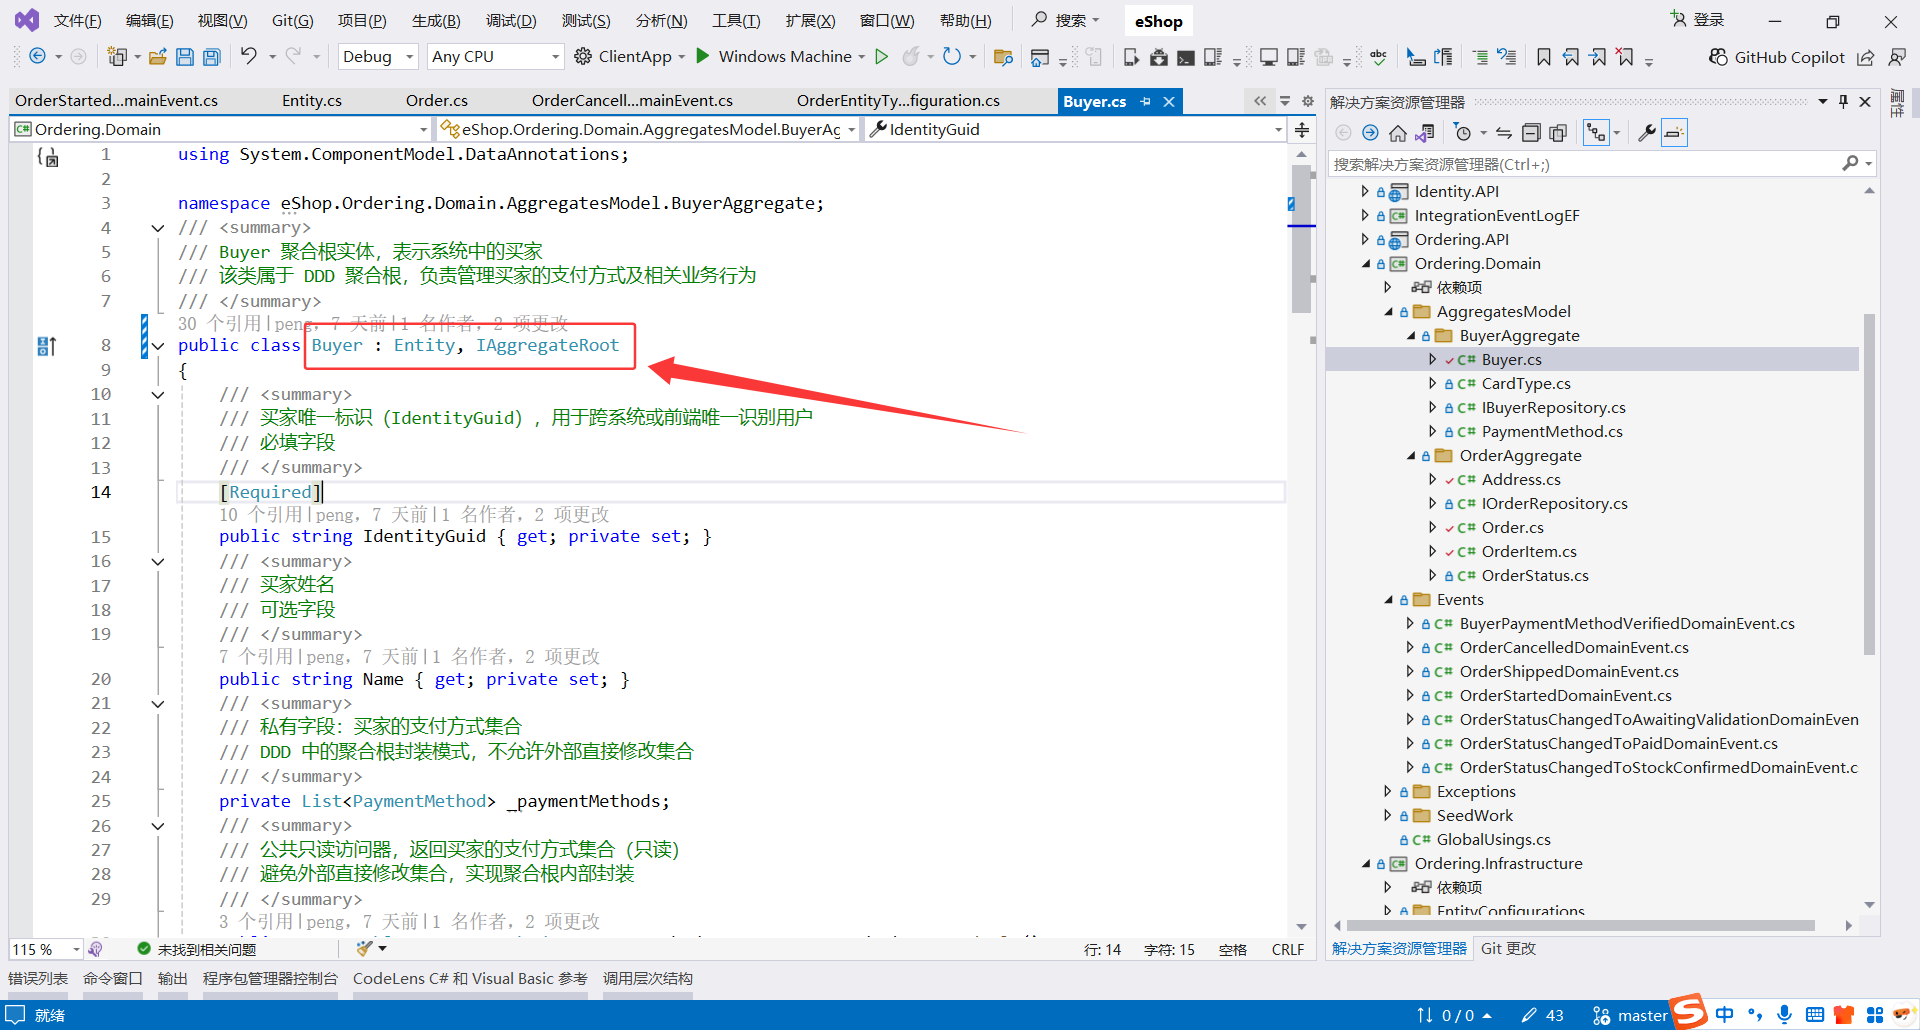Select OrderStatus.cs in Solution Explorer
1920x1030 pixels.
pos(1535,576)
